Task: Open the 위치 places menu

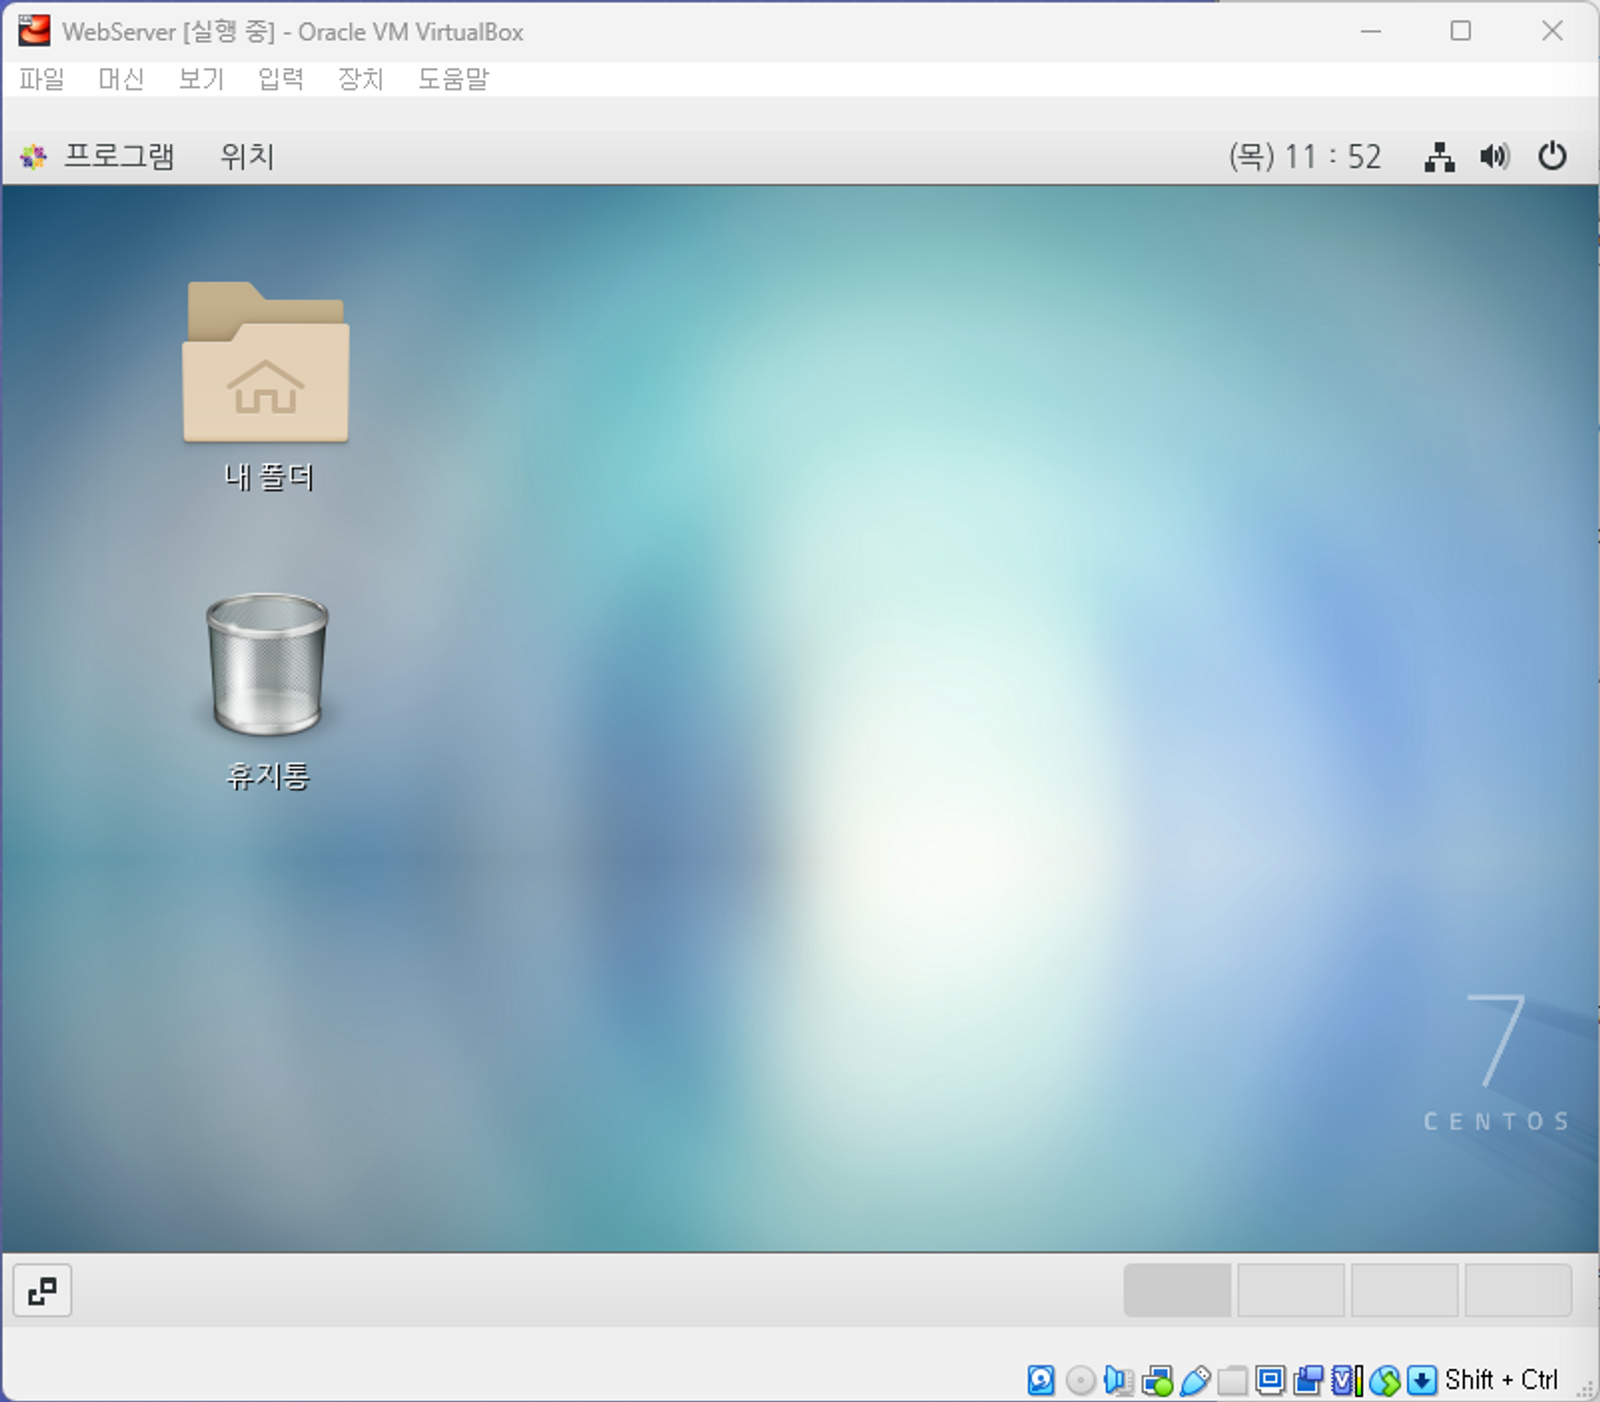Action: tap(247, 156)
